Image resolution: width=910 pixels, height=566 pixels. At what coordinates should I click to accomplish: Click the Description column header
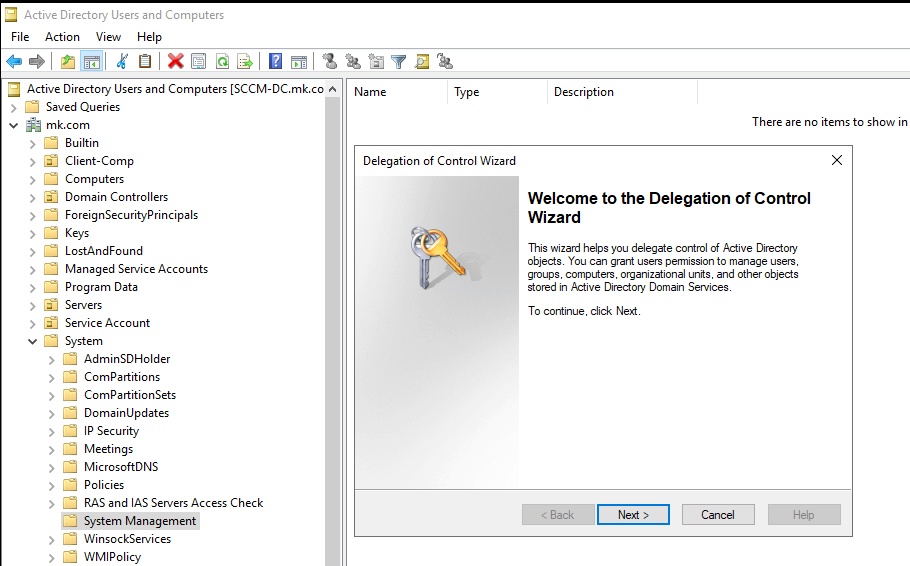tap(584, 92)
